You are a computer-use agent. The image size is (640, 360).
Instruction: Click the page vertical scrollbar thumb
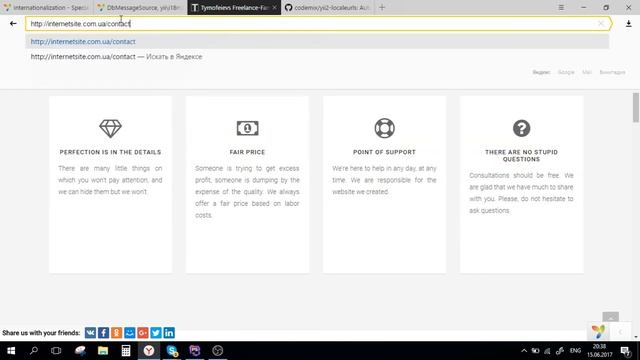(x=636, y=107)
